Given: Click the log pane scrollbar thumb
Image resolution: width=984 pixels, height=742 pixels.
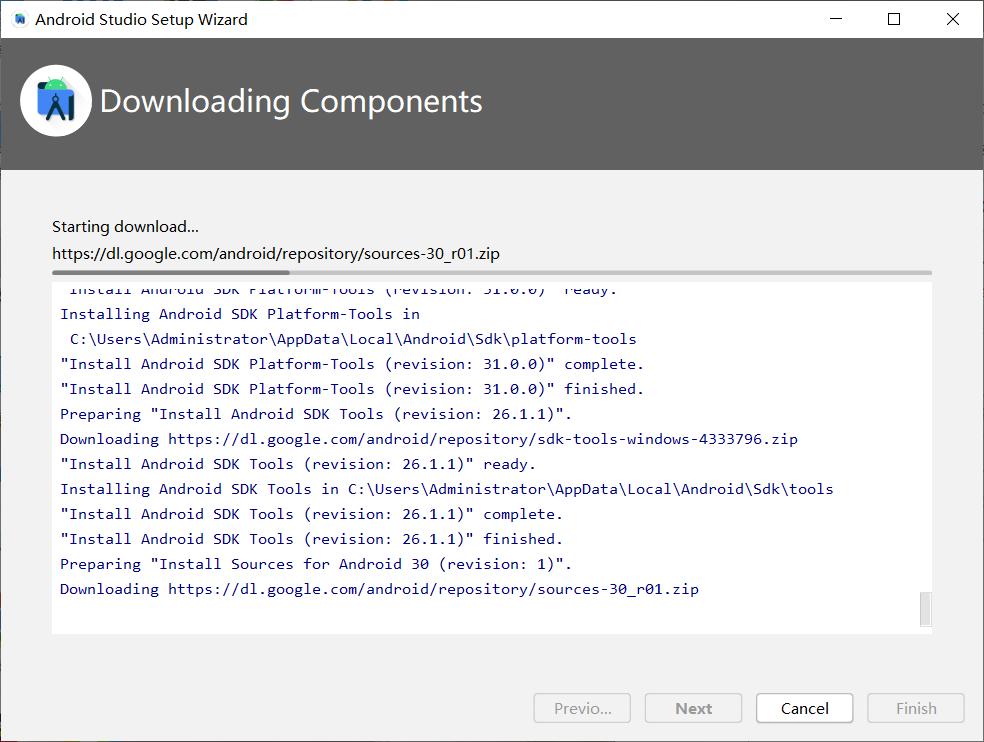Looking at the screenshot, I should 925,609.
